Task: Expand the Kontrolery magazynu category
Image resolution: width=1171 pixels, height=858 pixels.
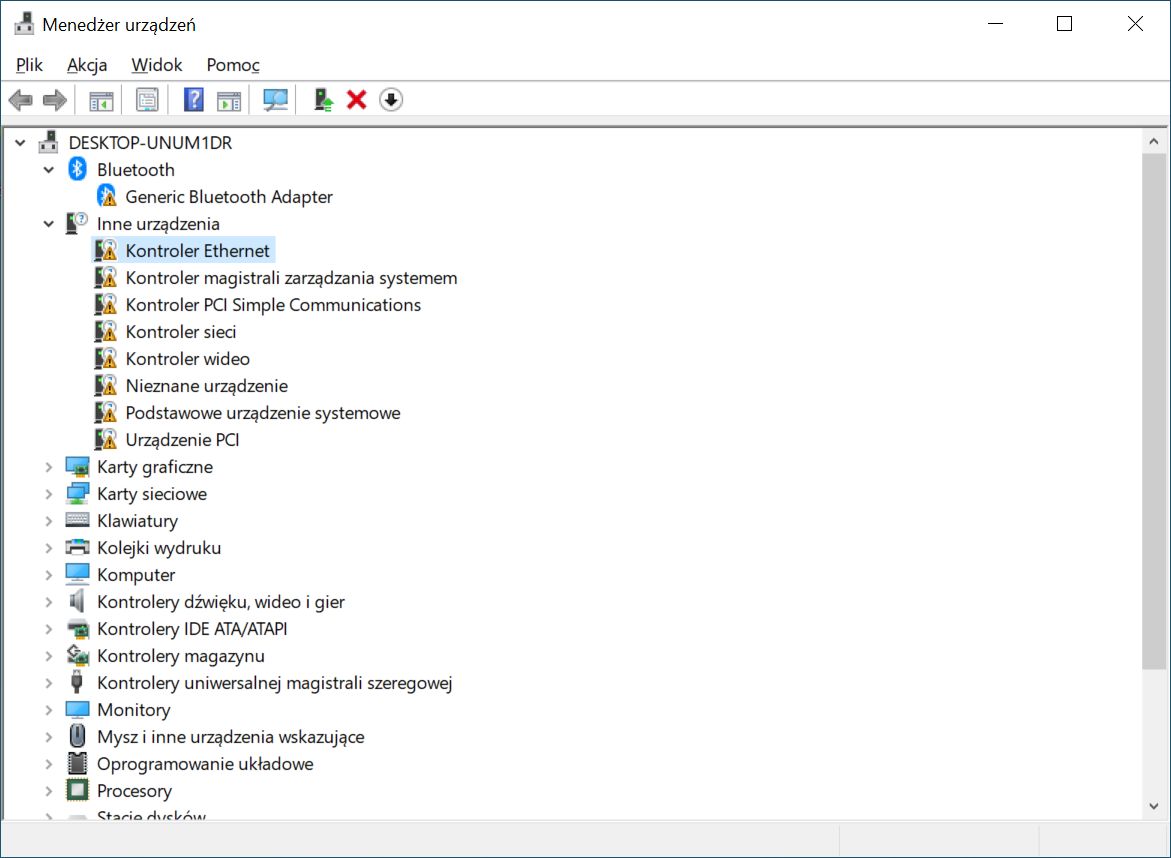Action: (49, 656)
